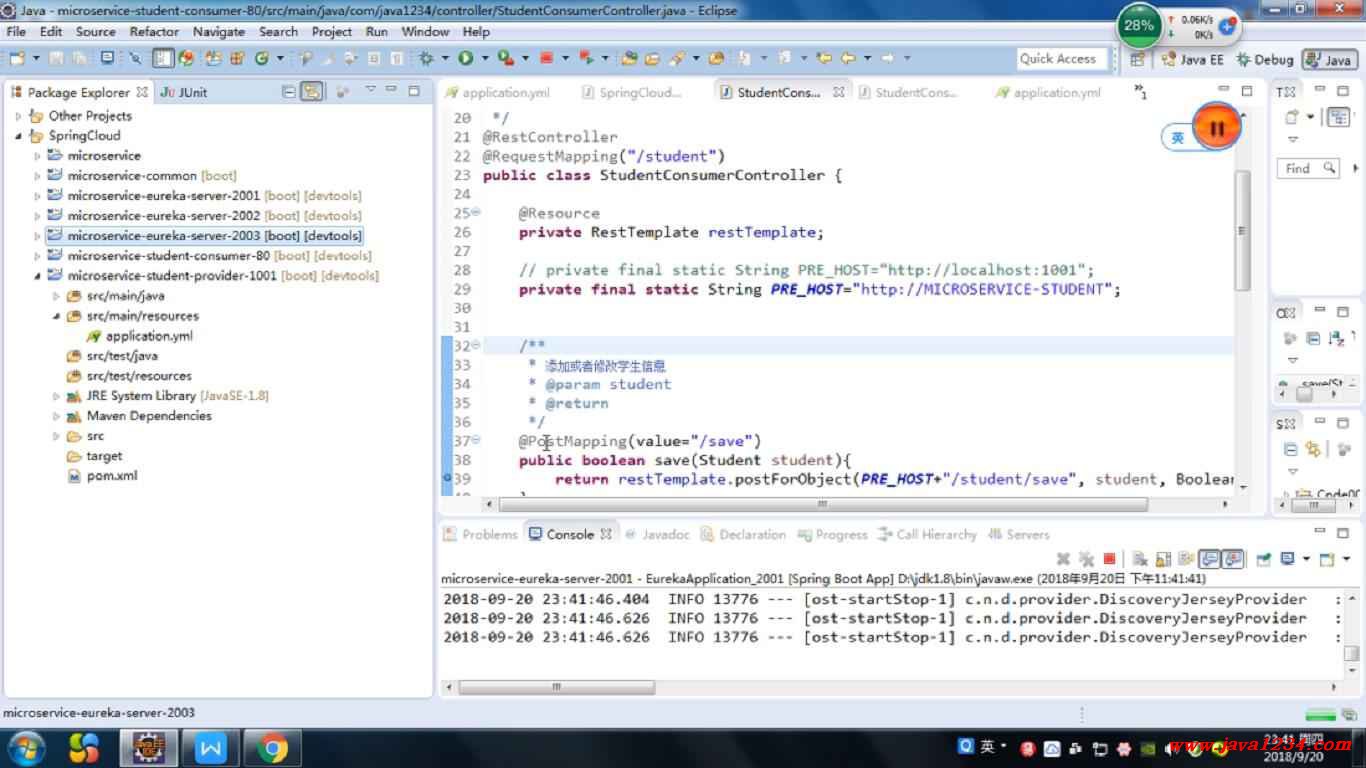Toggle Scroll Lock in Console toolbar
This screenshot has width=1366, height=768.
point(1163,559)
